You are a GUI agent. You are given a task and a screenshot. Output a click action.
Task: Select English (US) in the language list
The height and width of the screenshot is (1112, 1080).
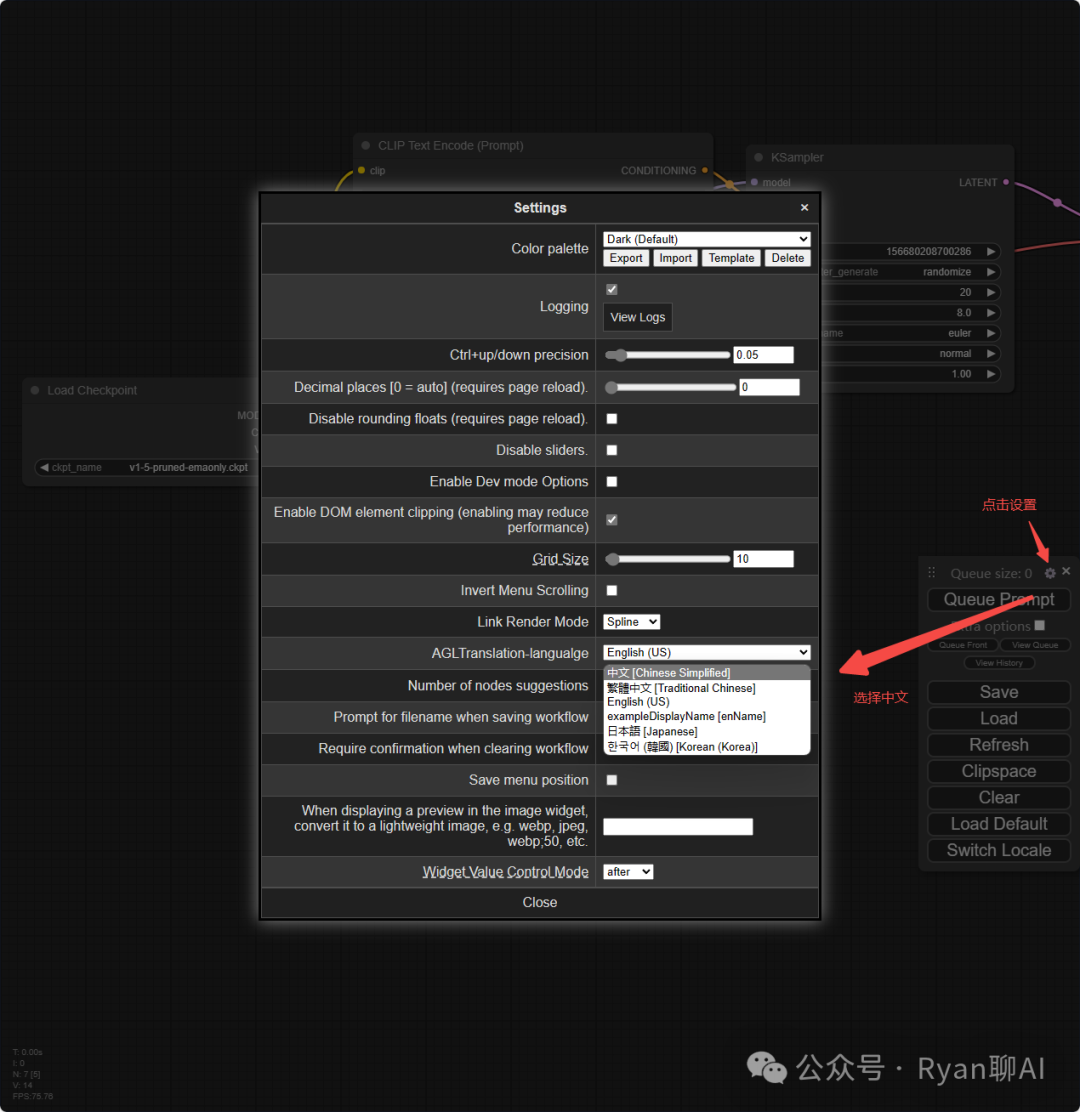coord(707,702)
